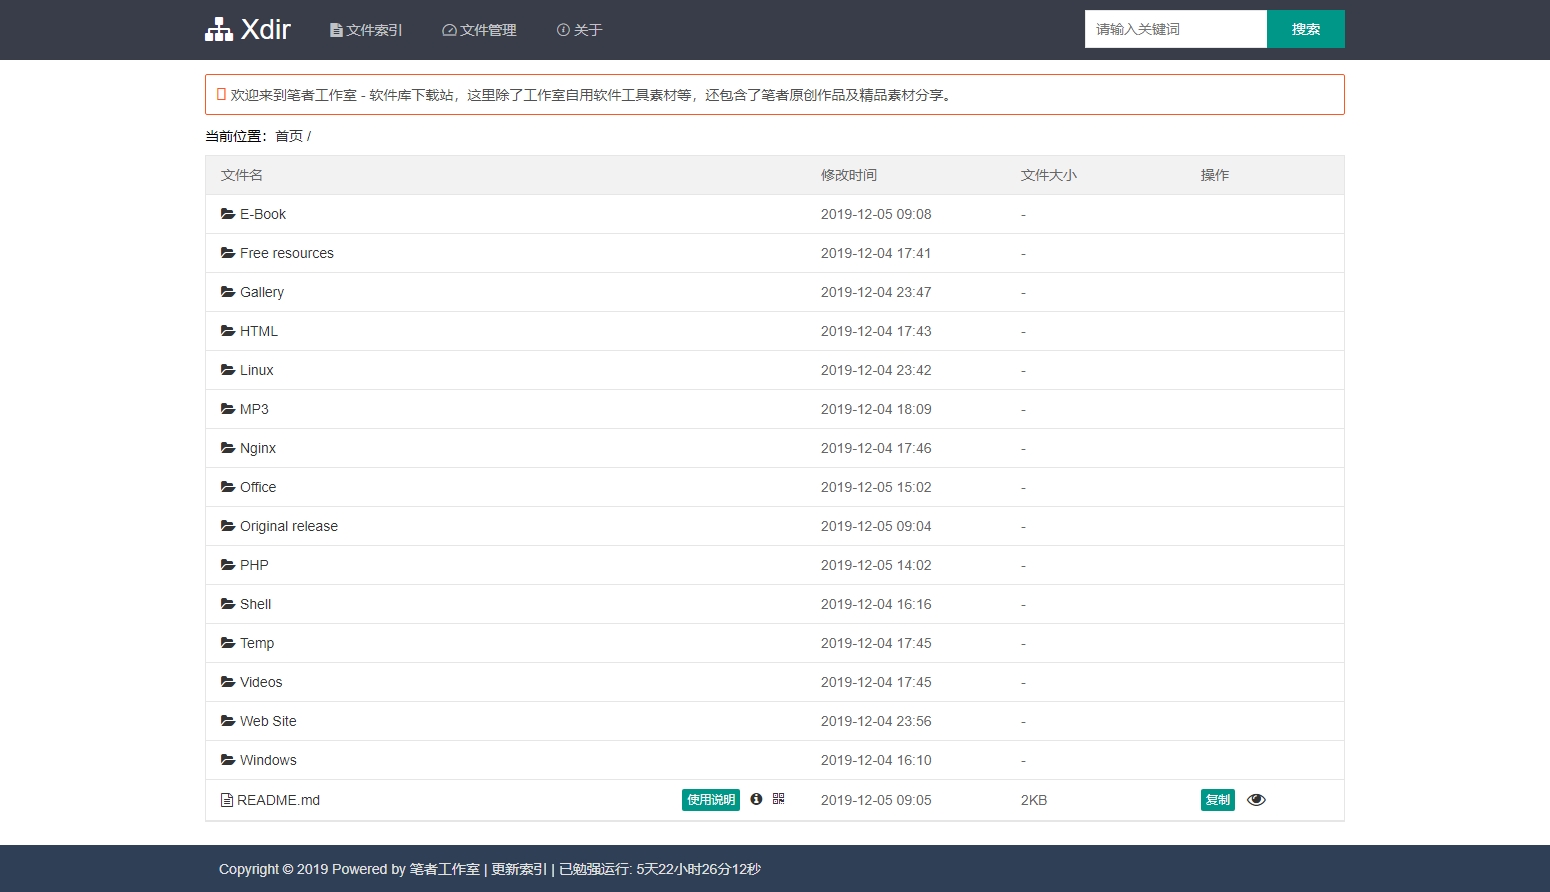Click the 操作 column header

click(x=1215, y=175)
